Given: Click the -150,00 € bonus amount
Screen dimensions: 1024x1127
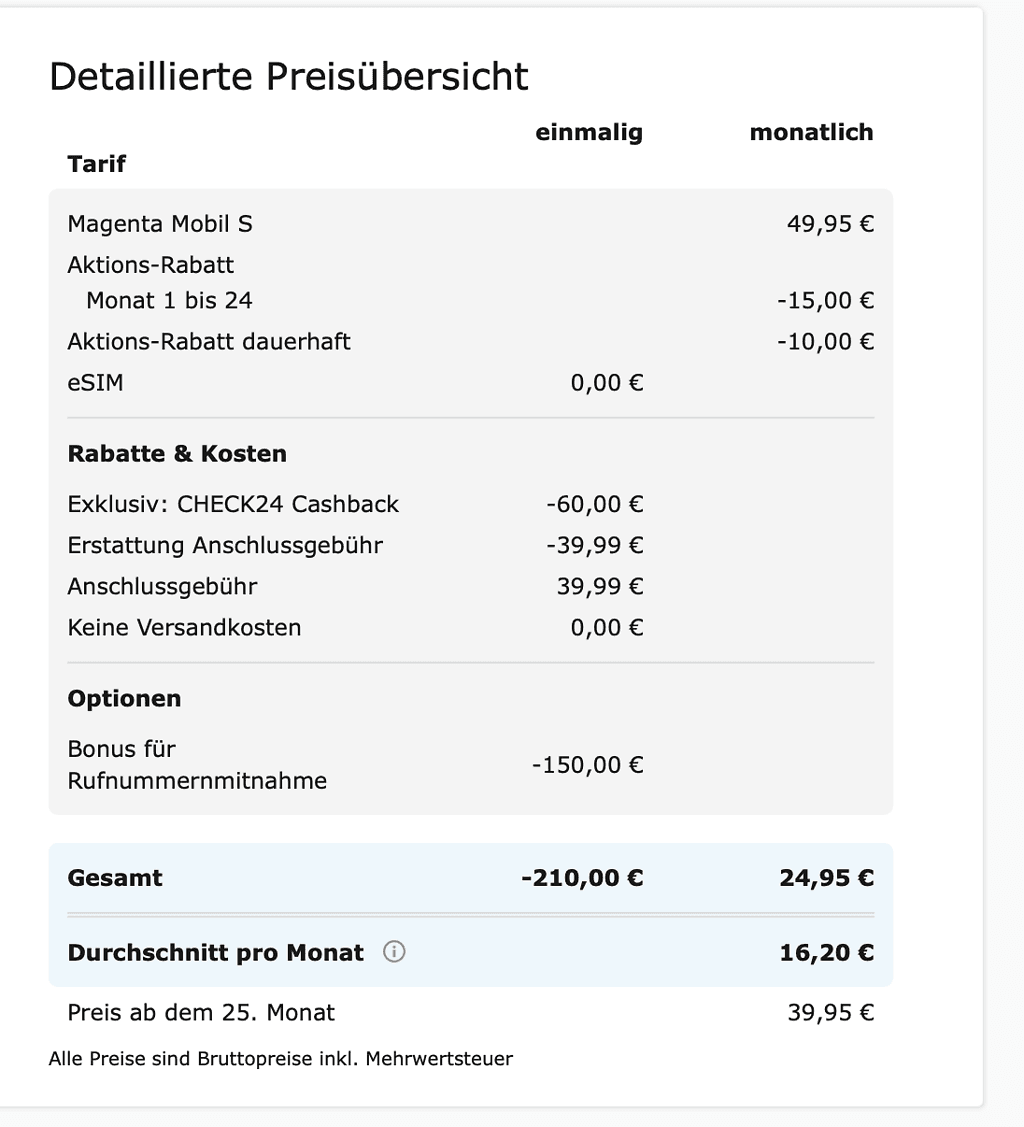Looking at the screenshot, I should click(x=587, y=765).
